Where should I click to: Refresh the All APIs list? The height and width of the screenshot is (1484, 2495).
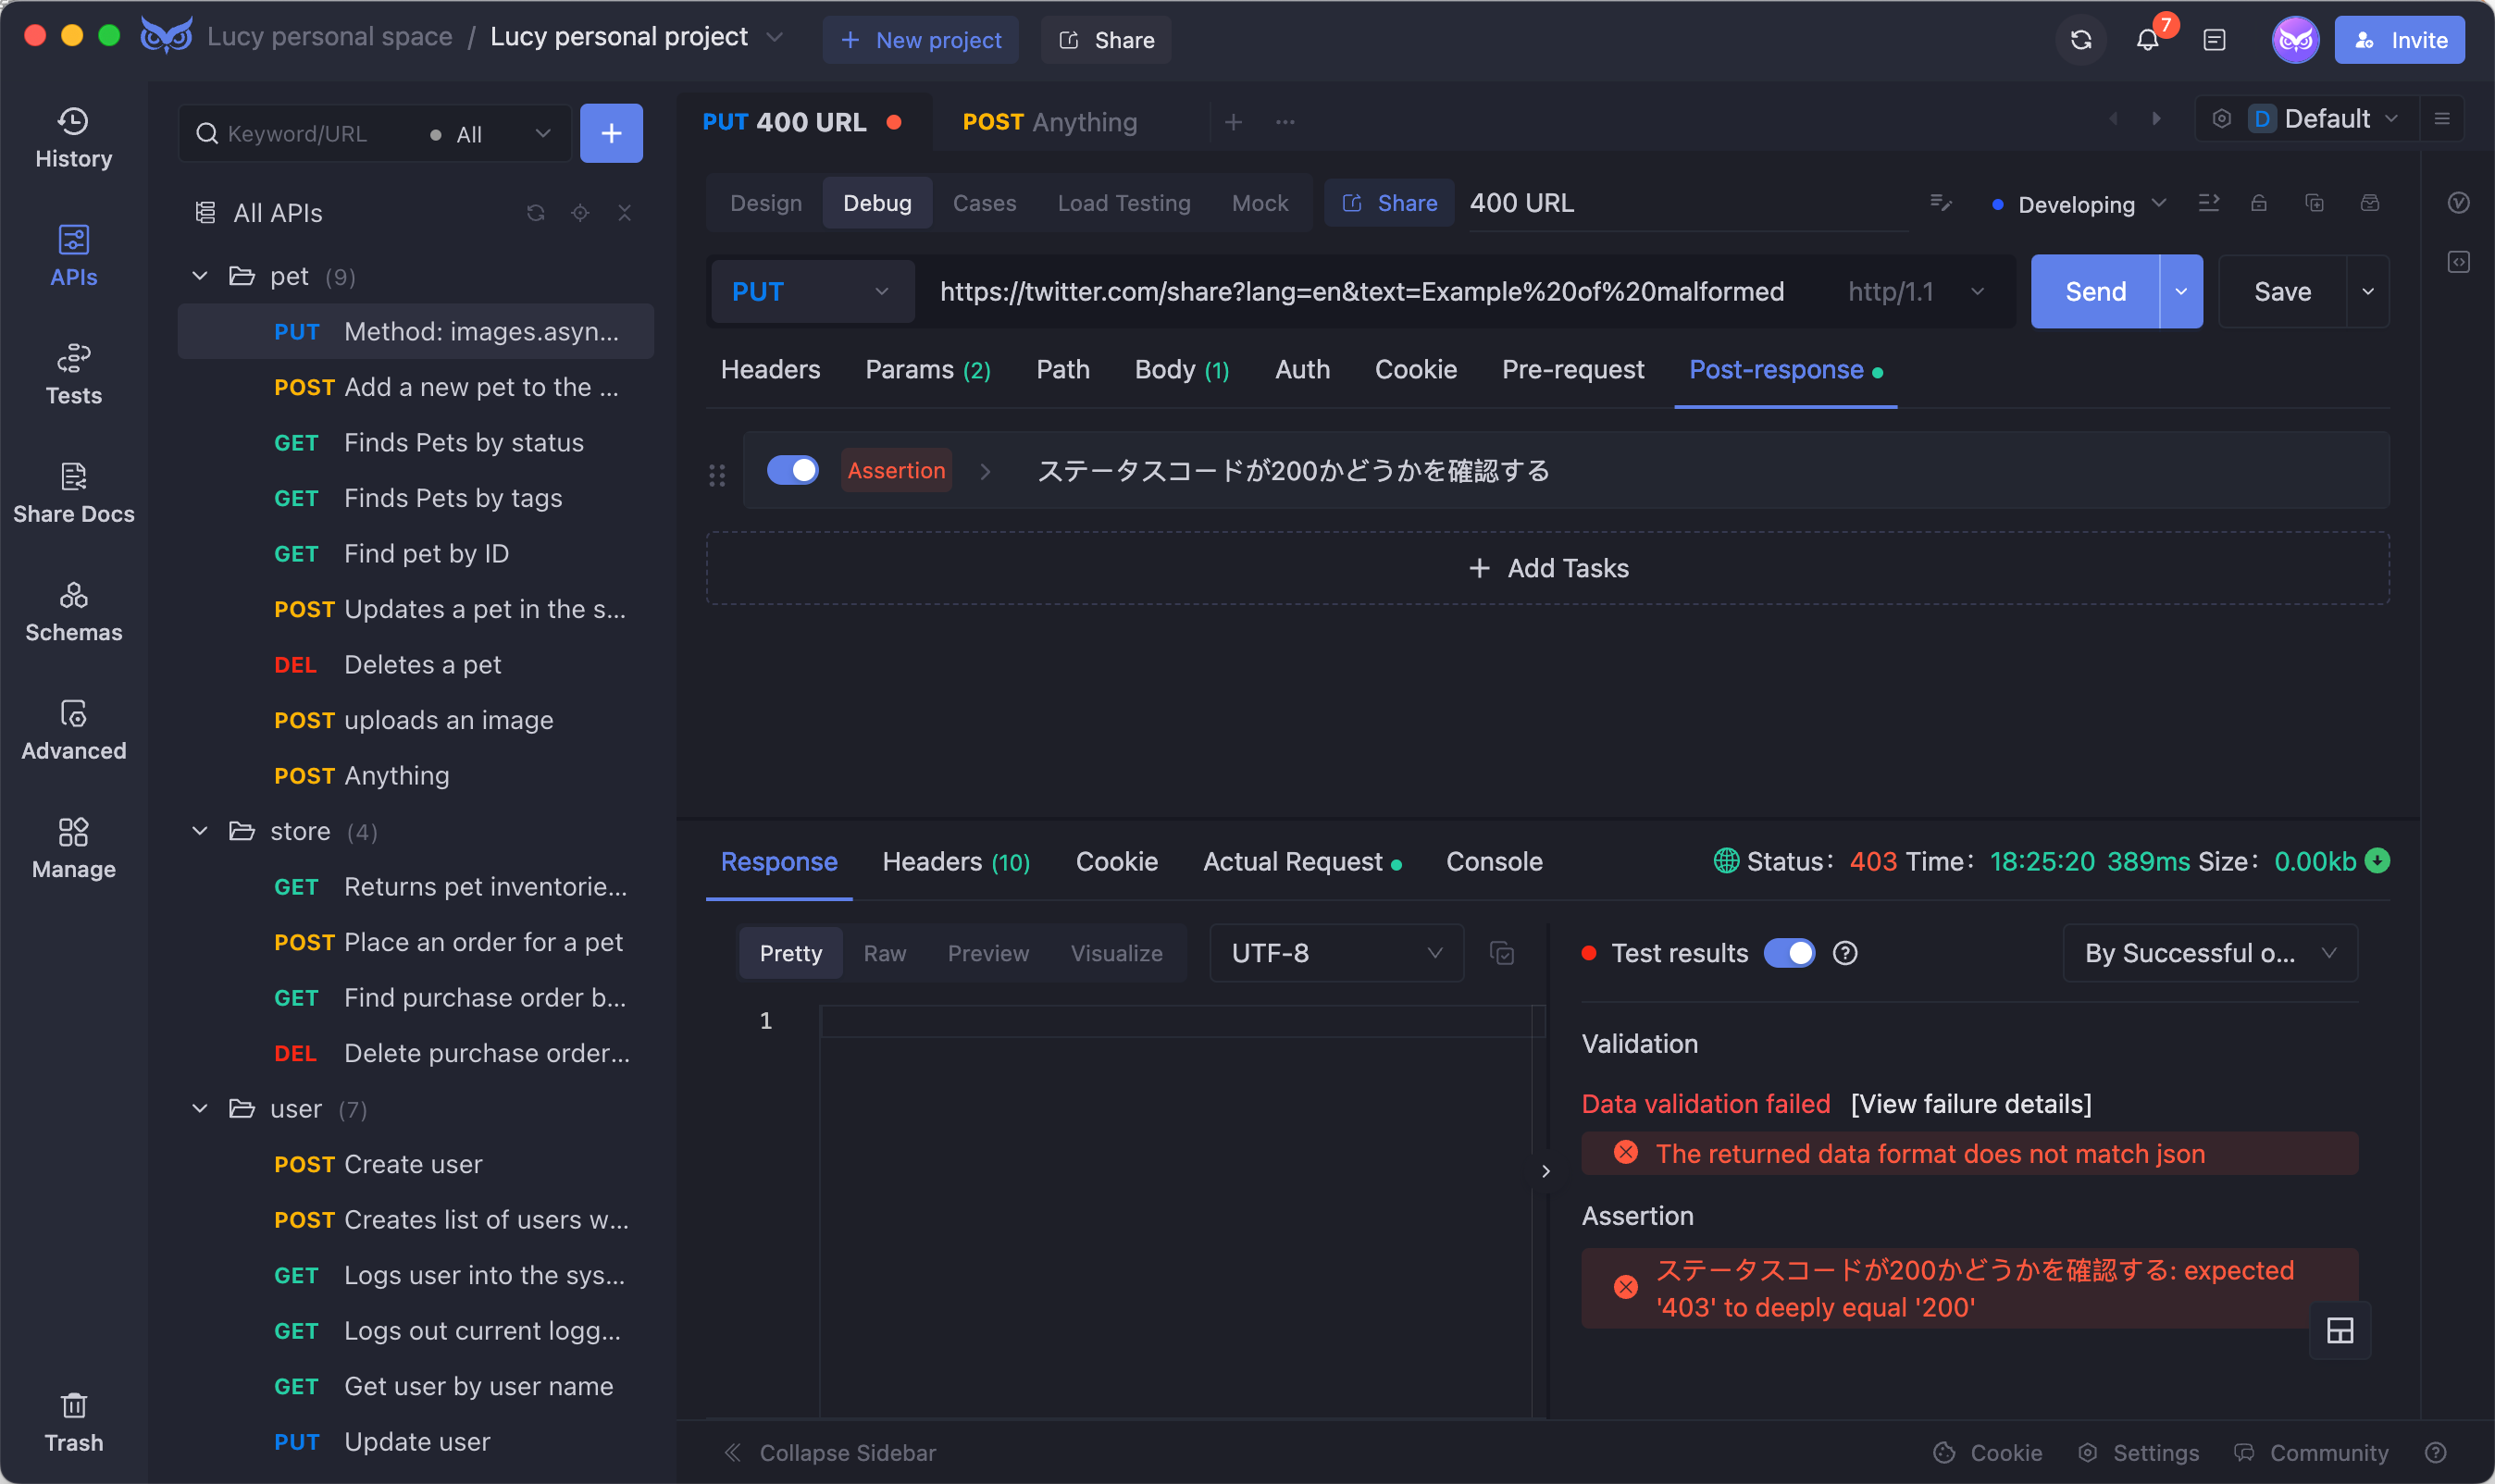coord(536,213)
